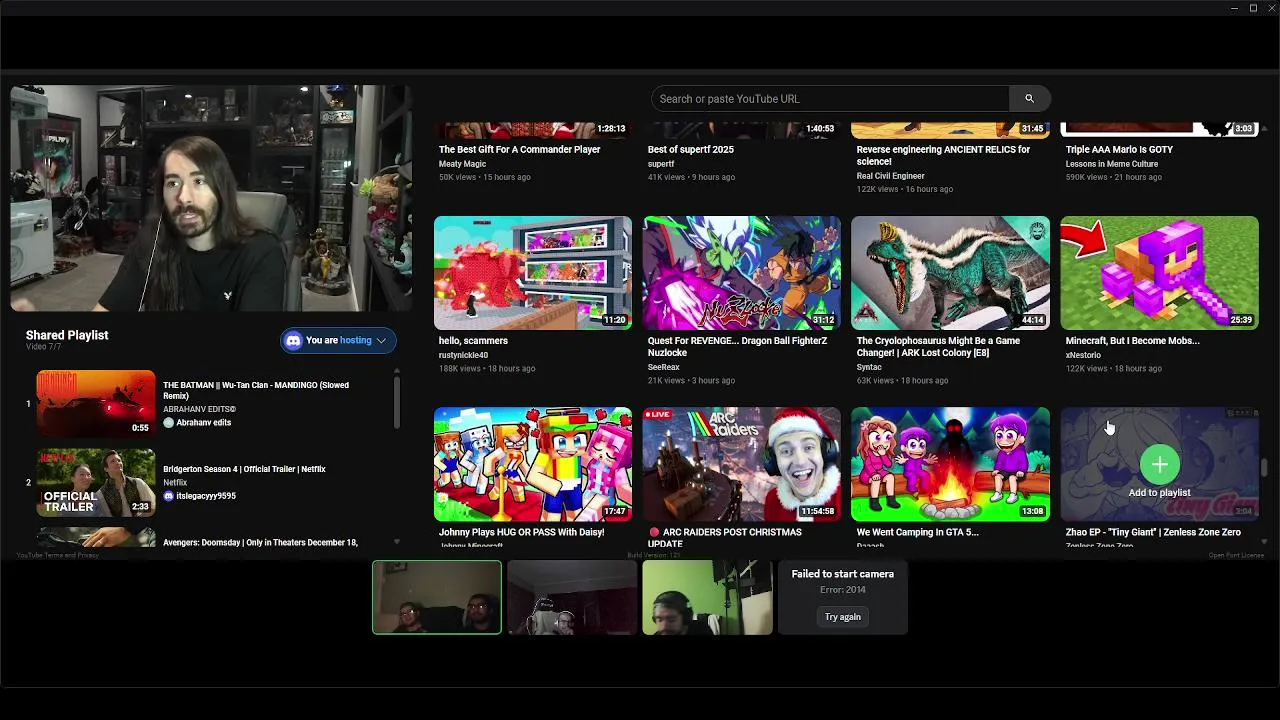The width and height of the screenshot is (1280, 720).
Task: Minimize the window using title bar button
Action: [1234, 8]
